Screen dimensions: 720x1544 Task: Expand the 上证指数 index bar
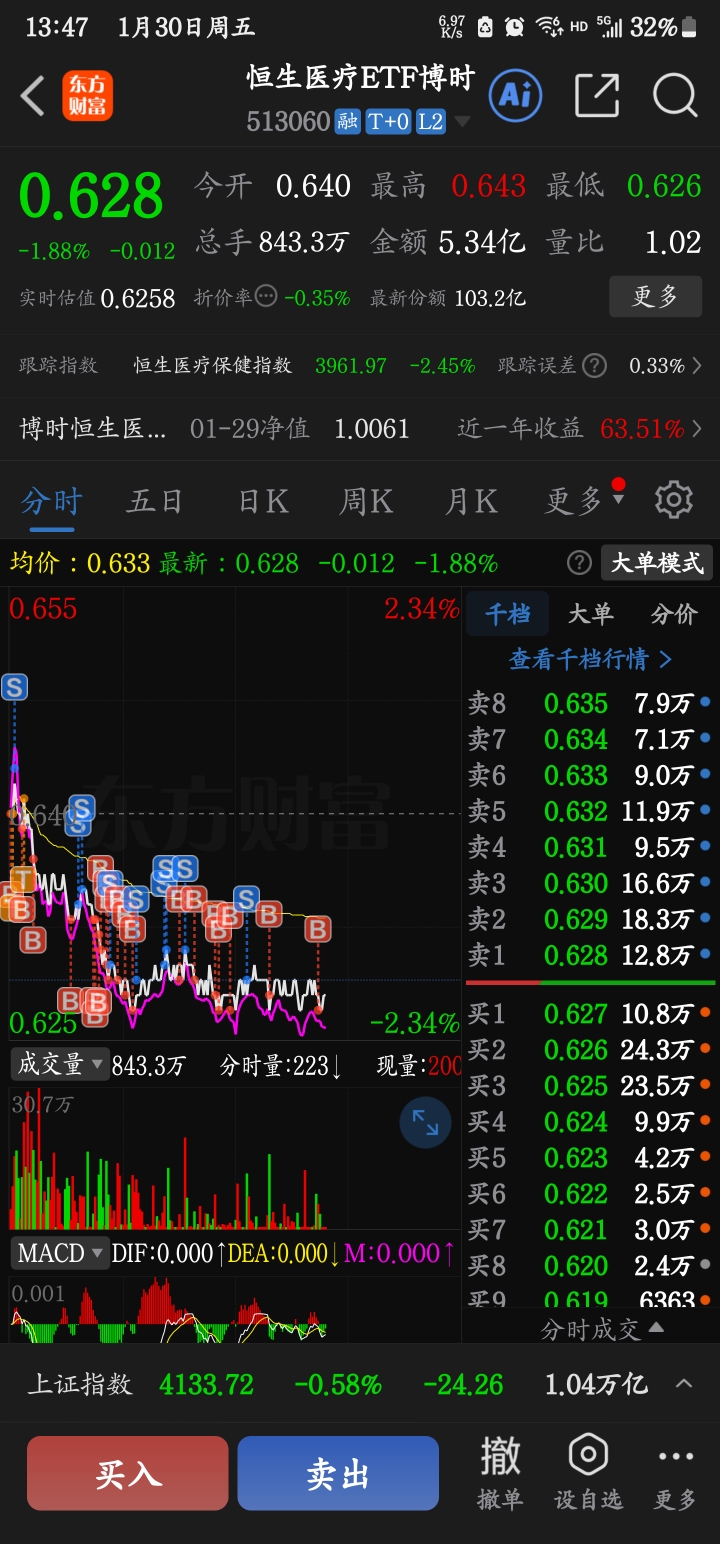(x=684, y=1385)
